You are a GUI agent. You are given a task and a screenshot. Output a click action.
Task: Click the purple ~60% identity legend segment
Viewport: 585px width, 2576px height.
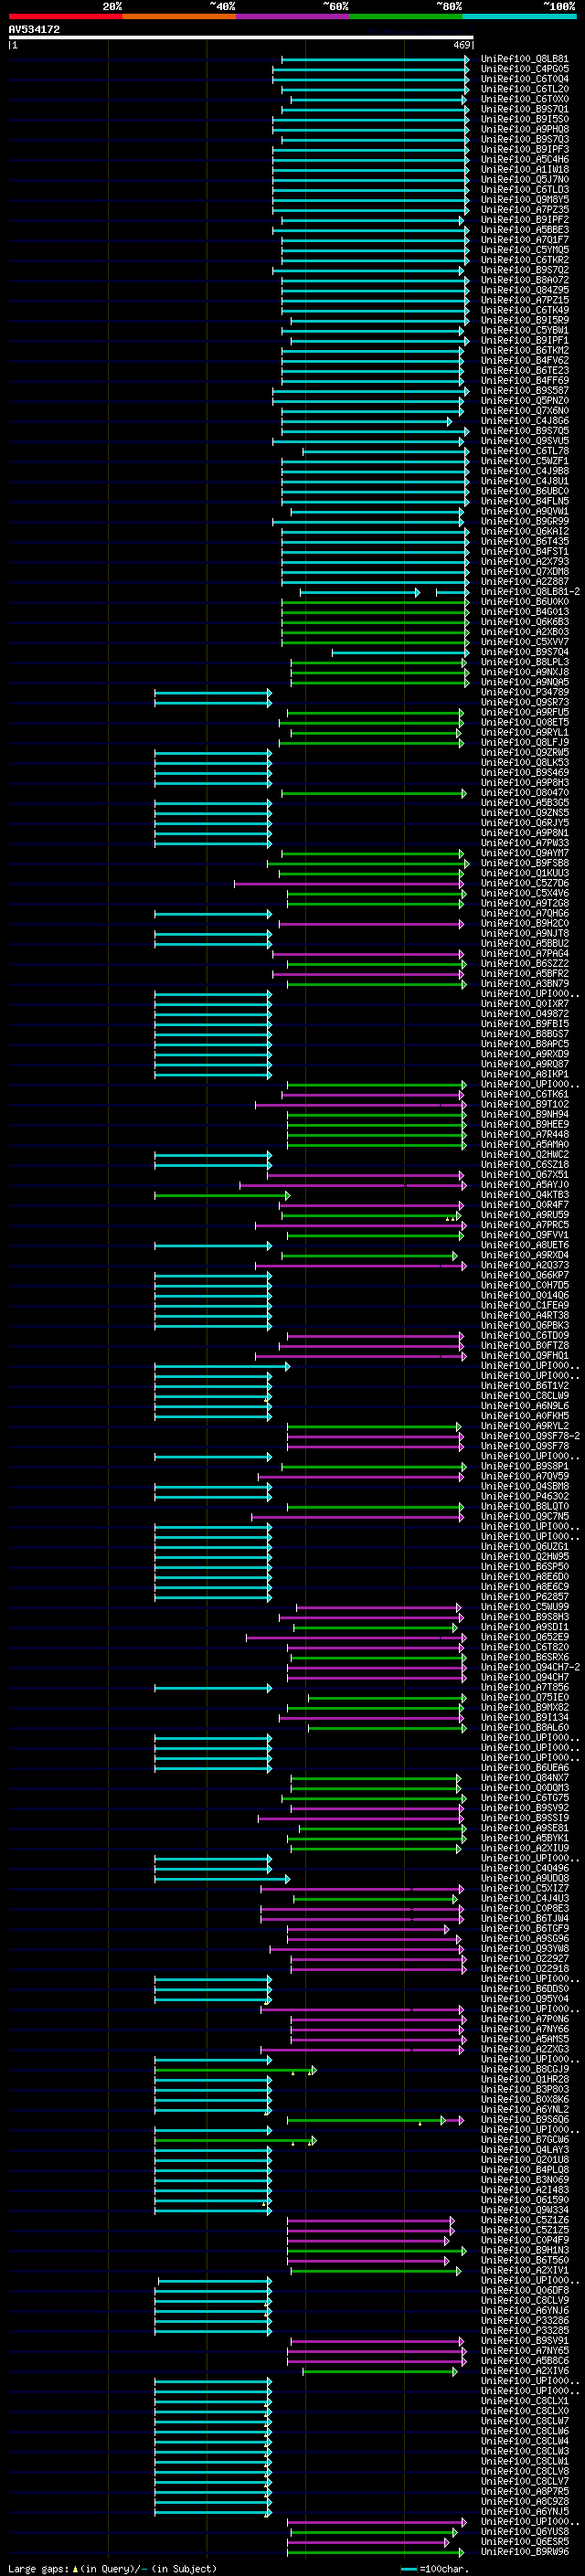coord(292,16)
